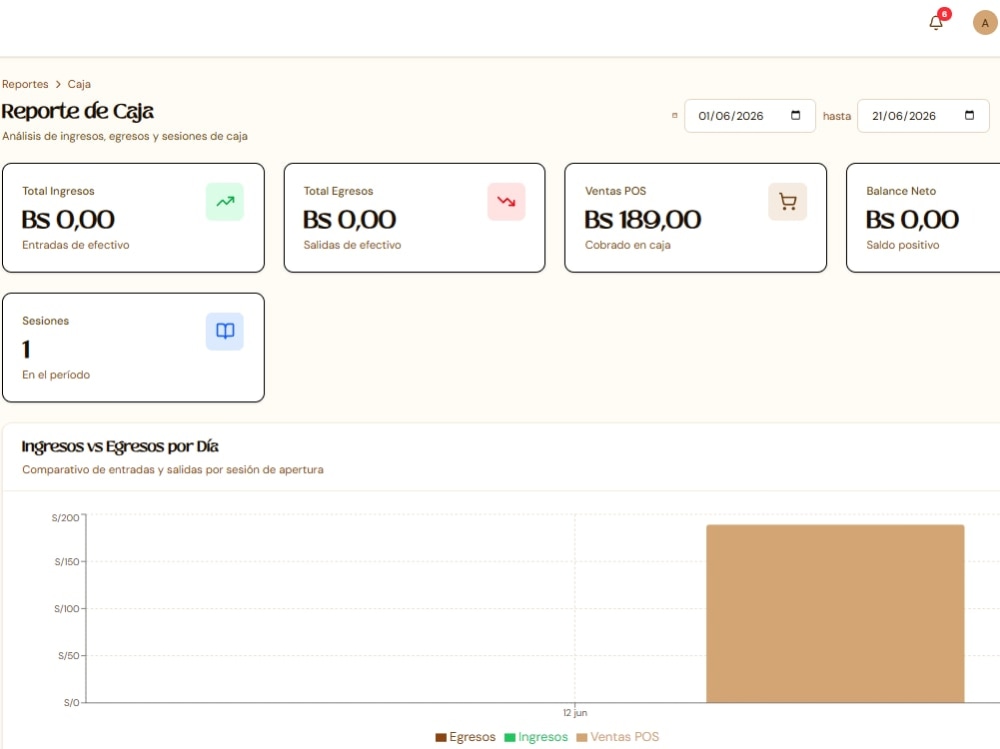Click the breadcrumb chevron after Reportes
This screenshot has height=749, width=1000.
(x=58, y=84)
